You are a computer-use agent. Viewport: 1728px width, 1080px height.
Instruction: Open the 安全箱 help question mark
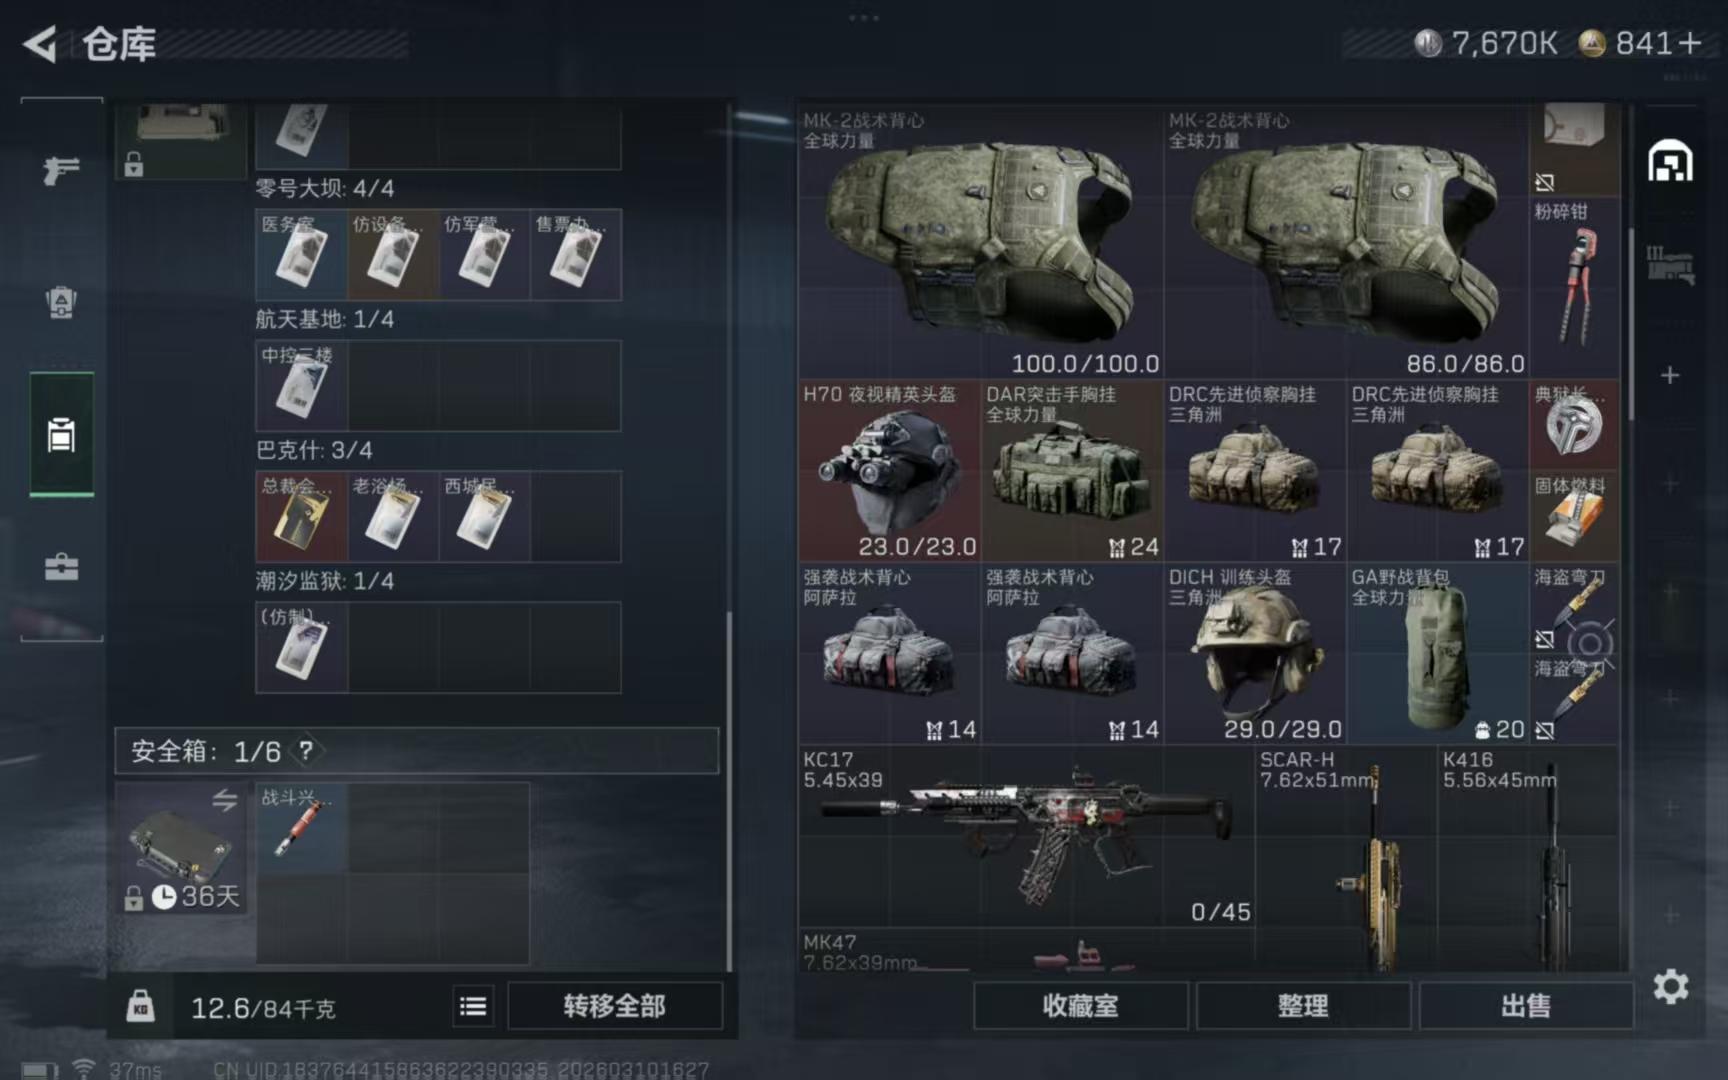click(x=306, y=750)
